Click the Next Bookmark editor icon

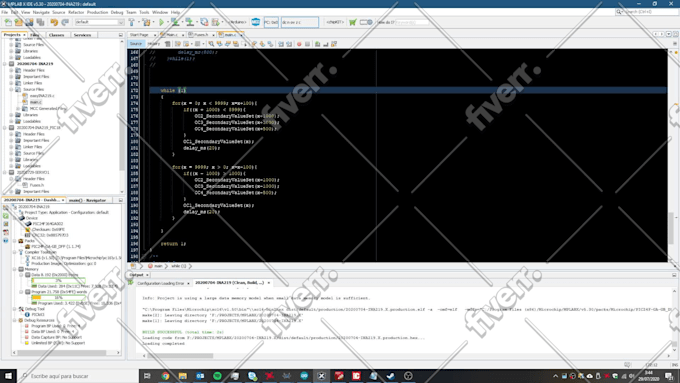click(x=262, y=44)
